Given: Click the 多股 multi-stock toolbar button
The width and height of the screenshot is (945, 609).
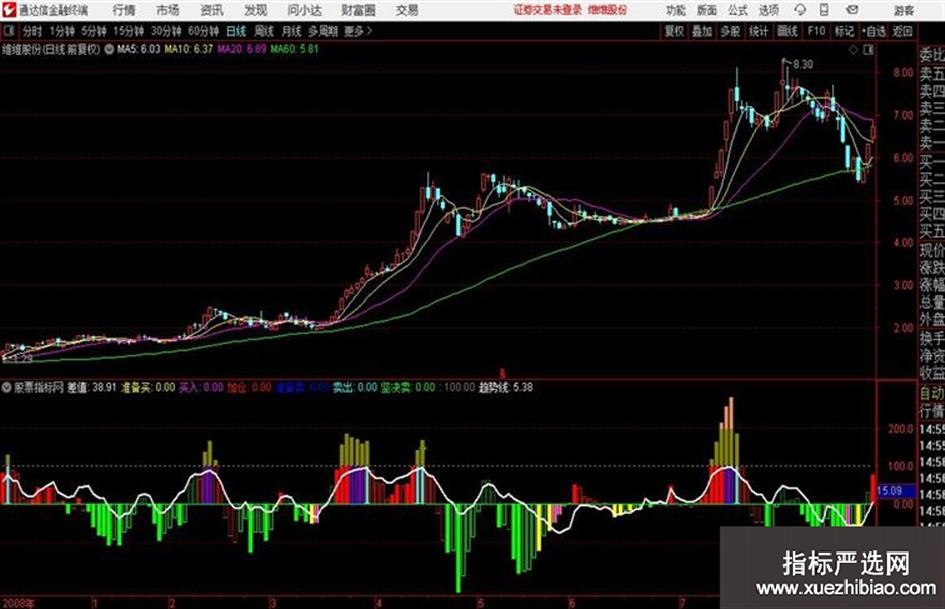Looking at the screenshot, I should [730, 31].
